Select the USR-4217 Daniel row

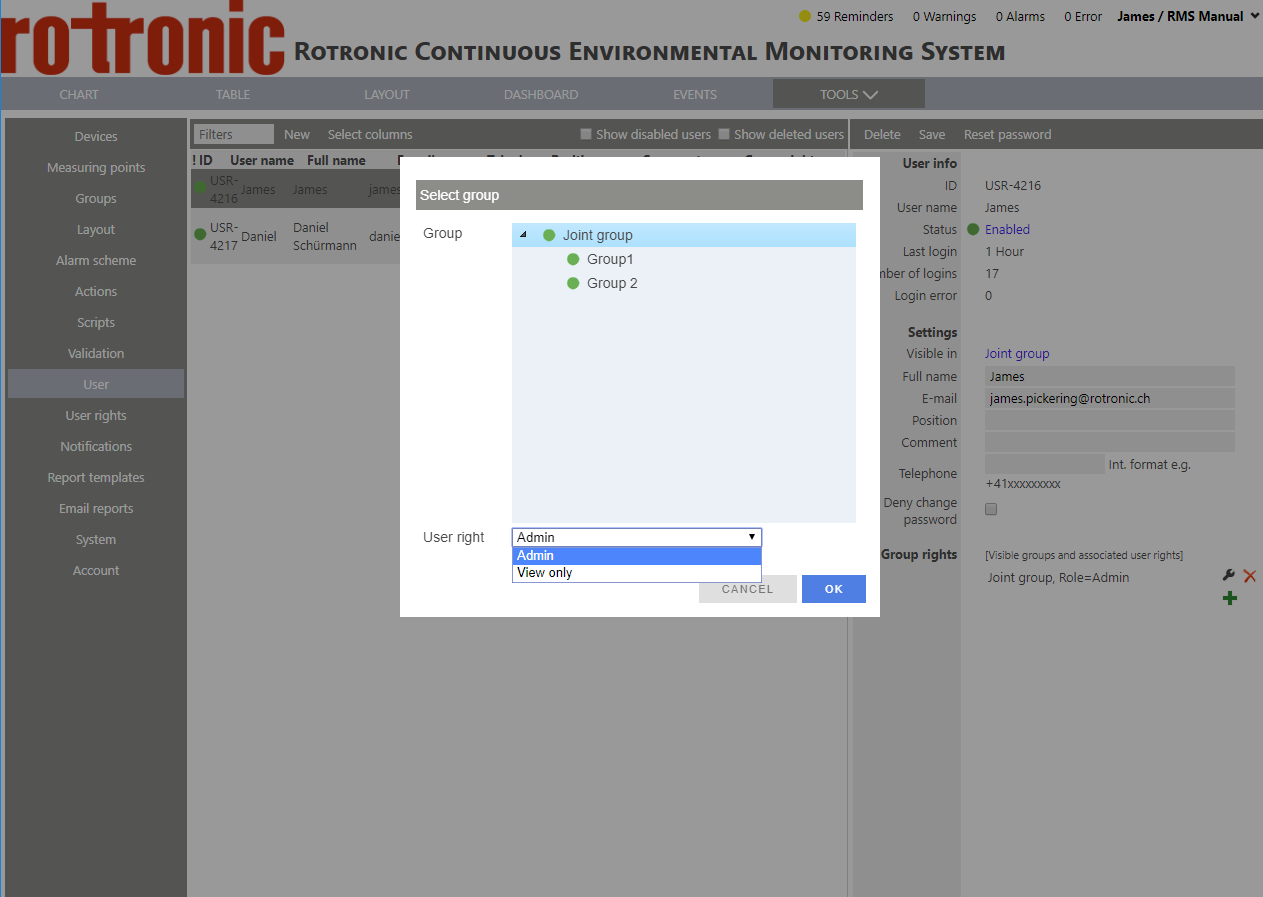point(296,236)
